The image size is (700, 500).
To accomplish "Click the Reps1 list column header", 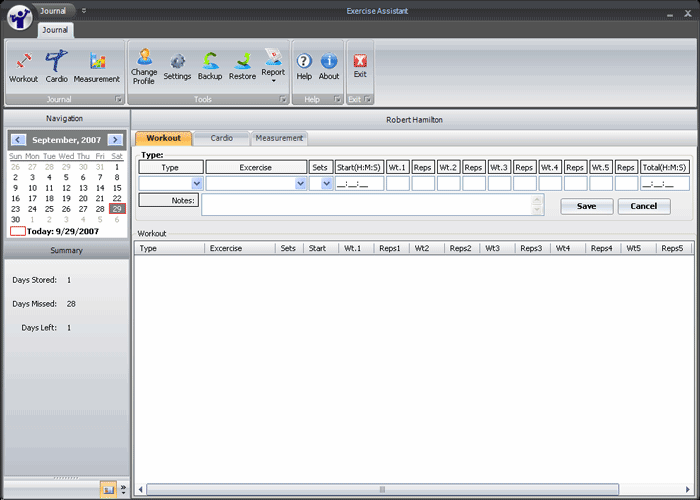I will click(392, 248).
